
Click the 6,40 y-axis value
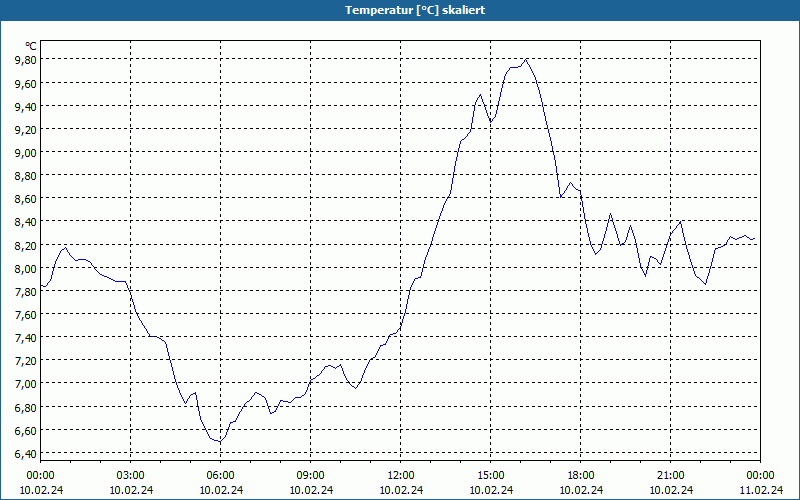click(26, 454)
